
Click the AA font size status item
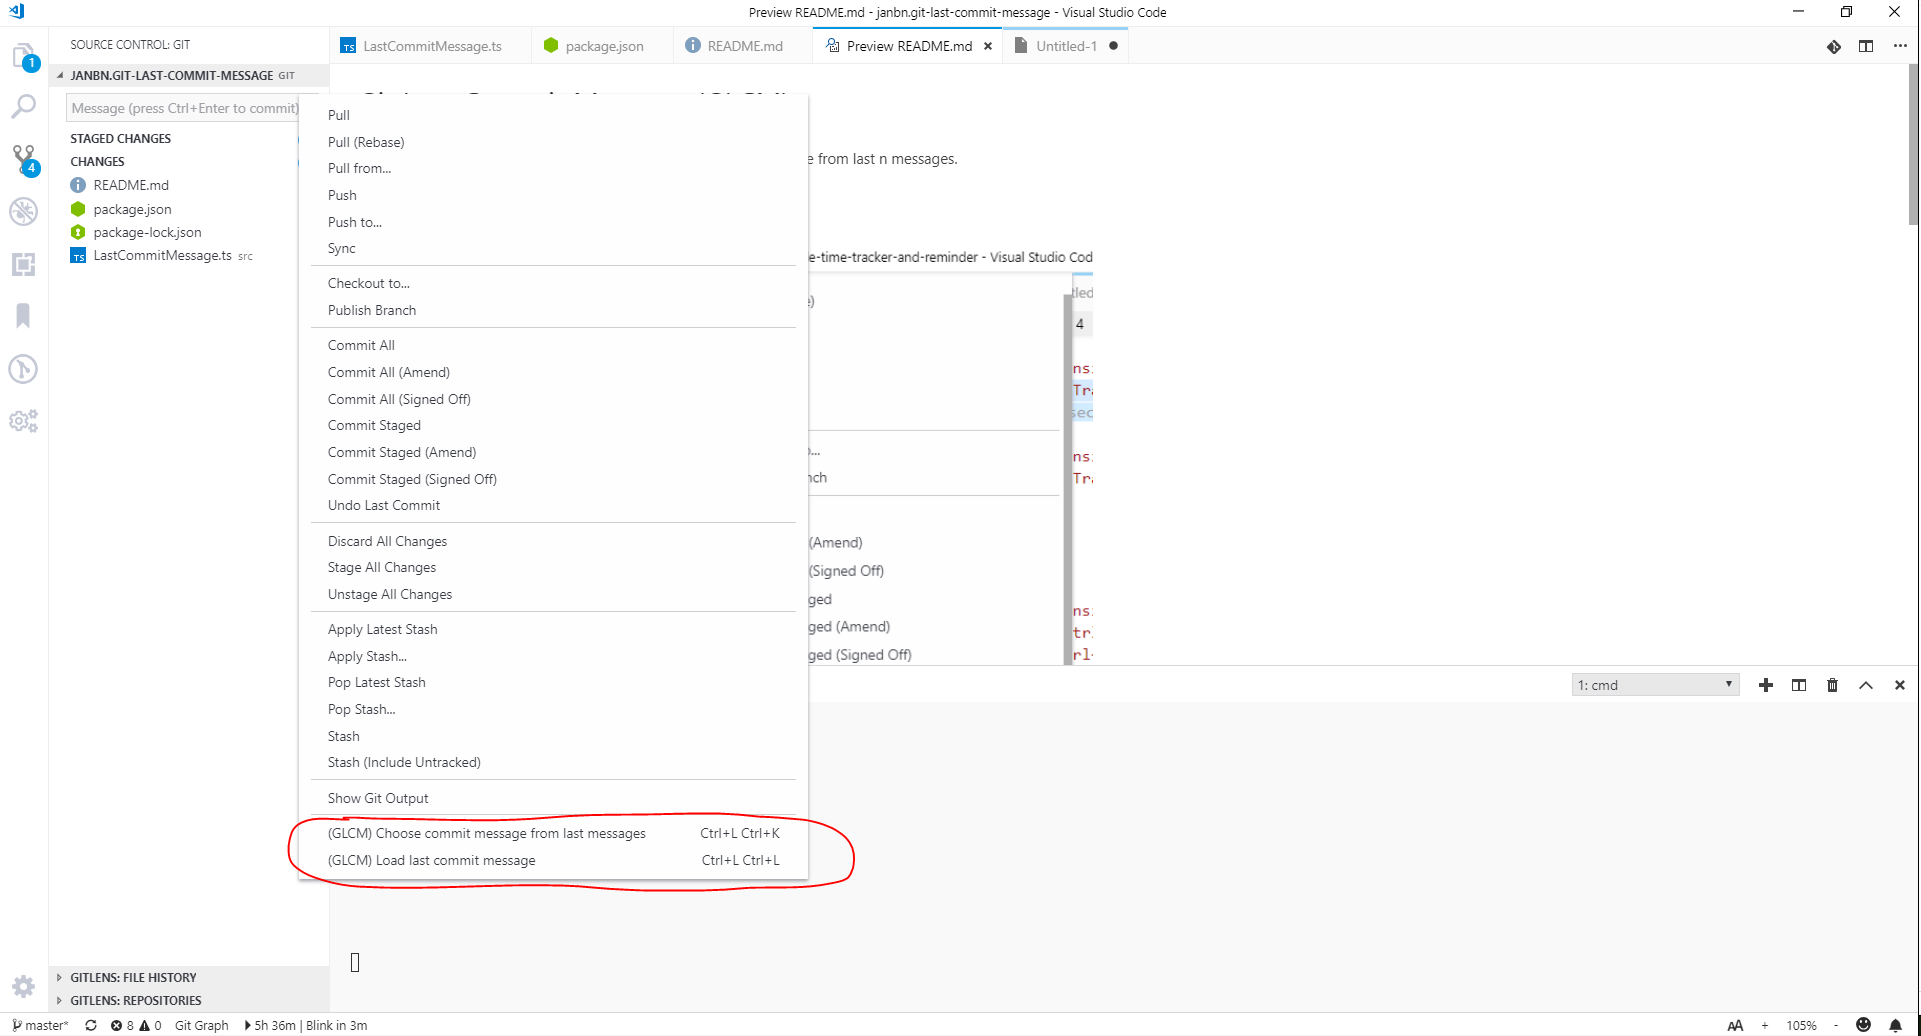(1735, 1025)
